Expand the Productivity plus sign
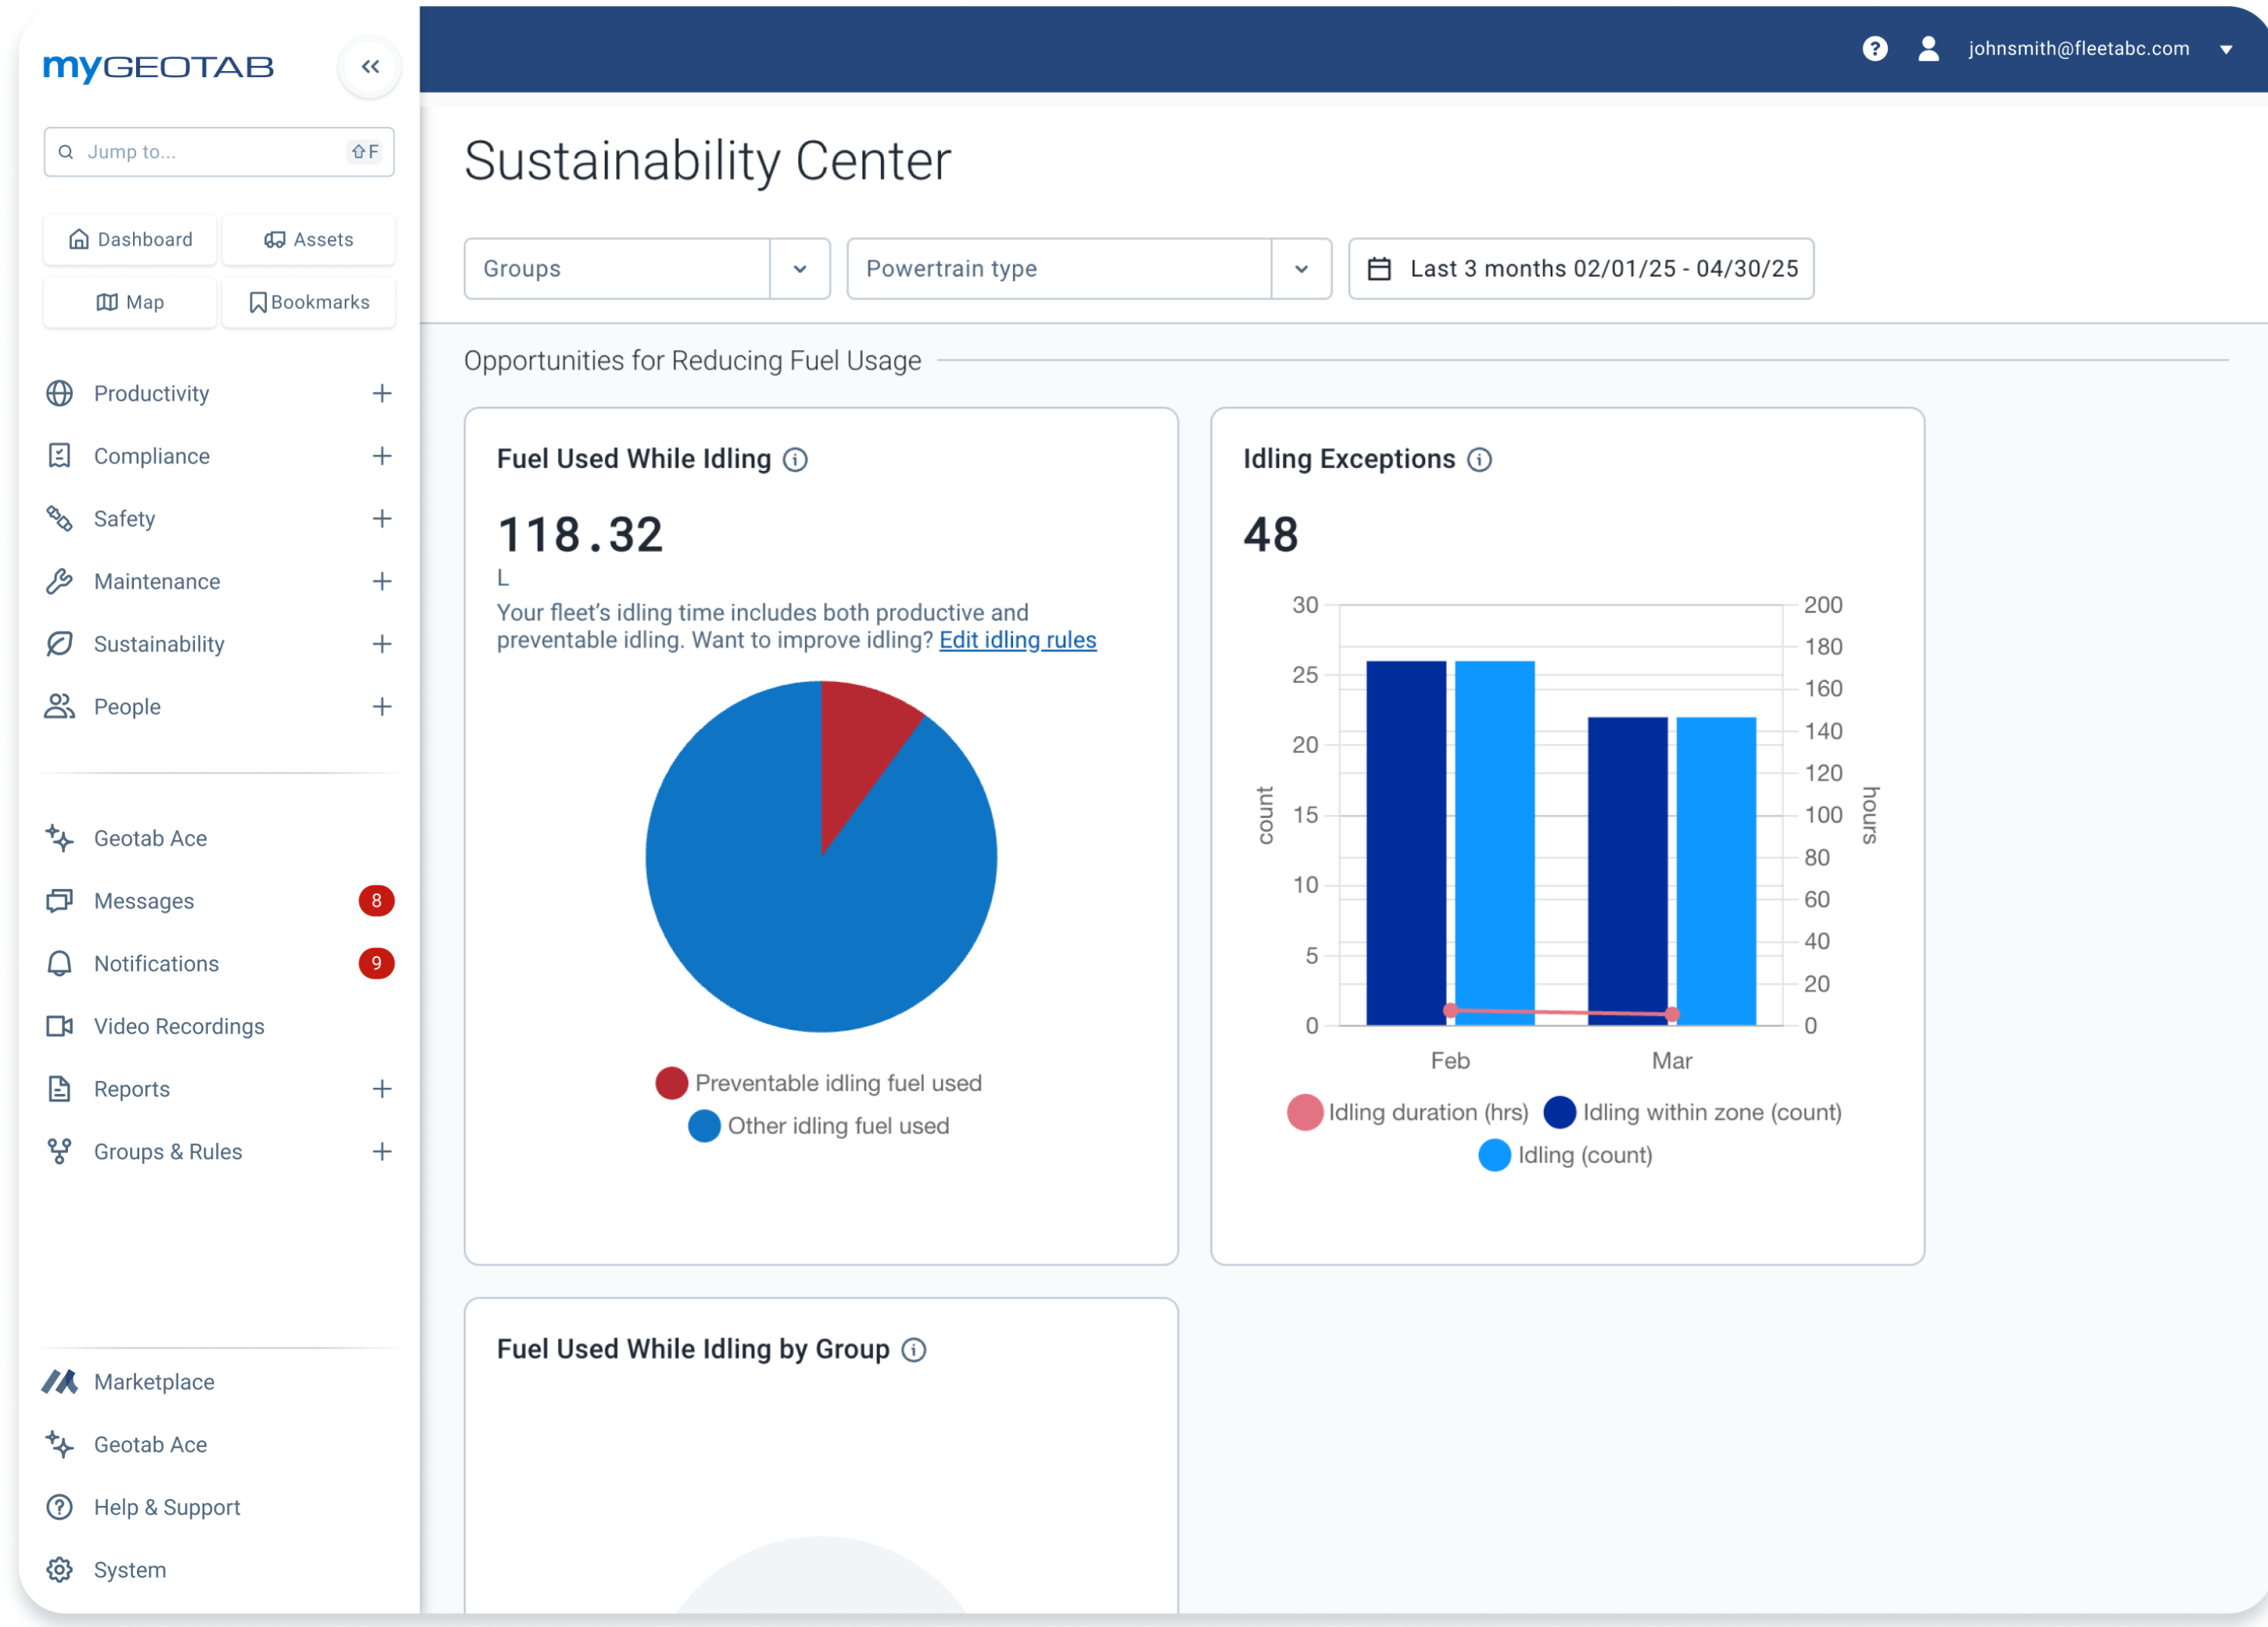The image size is (2268, 1627). pyautogui.click(x=382, y=393)
